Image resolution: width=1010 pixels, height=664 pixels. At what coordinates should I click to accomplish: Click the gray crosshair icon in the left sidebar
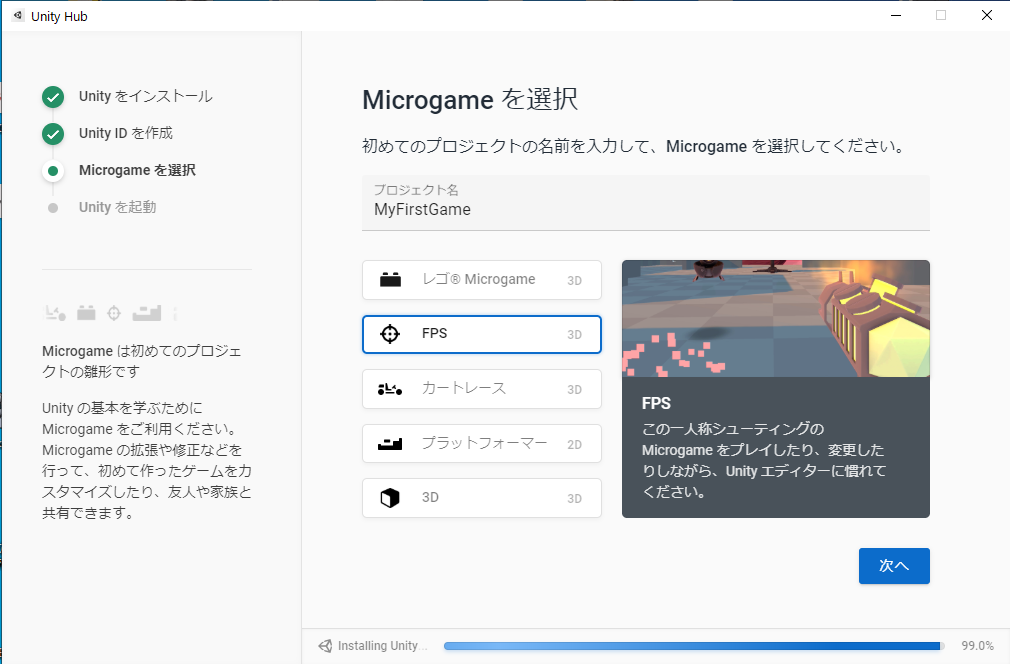[x=114, y=313]
